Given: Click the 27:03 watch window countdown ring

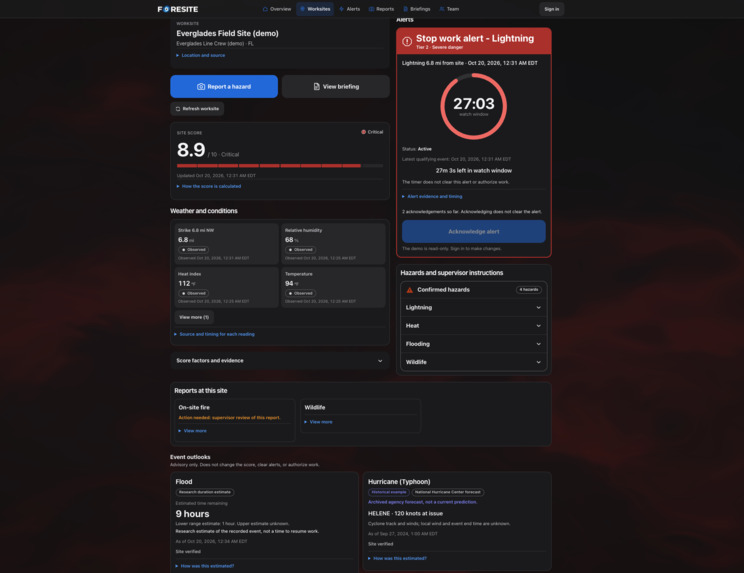Looking at the screenshot, I should tap(474, 106).
